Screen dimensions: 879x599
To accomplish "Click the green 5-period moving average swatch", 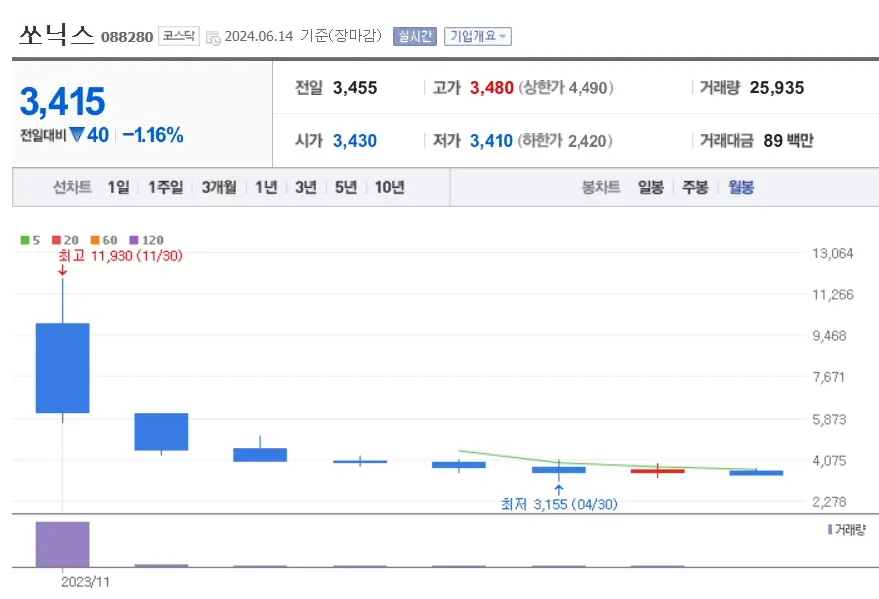I will (25, 240).
